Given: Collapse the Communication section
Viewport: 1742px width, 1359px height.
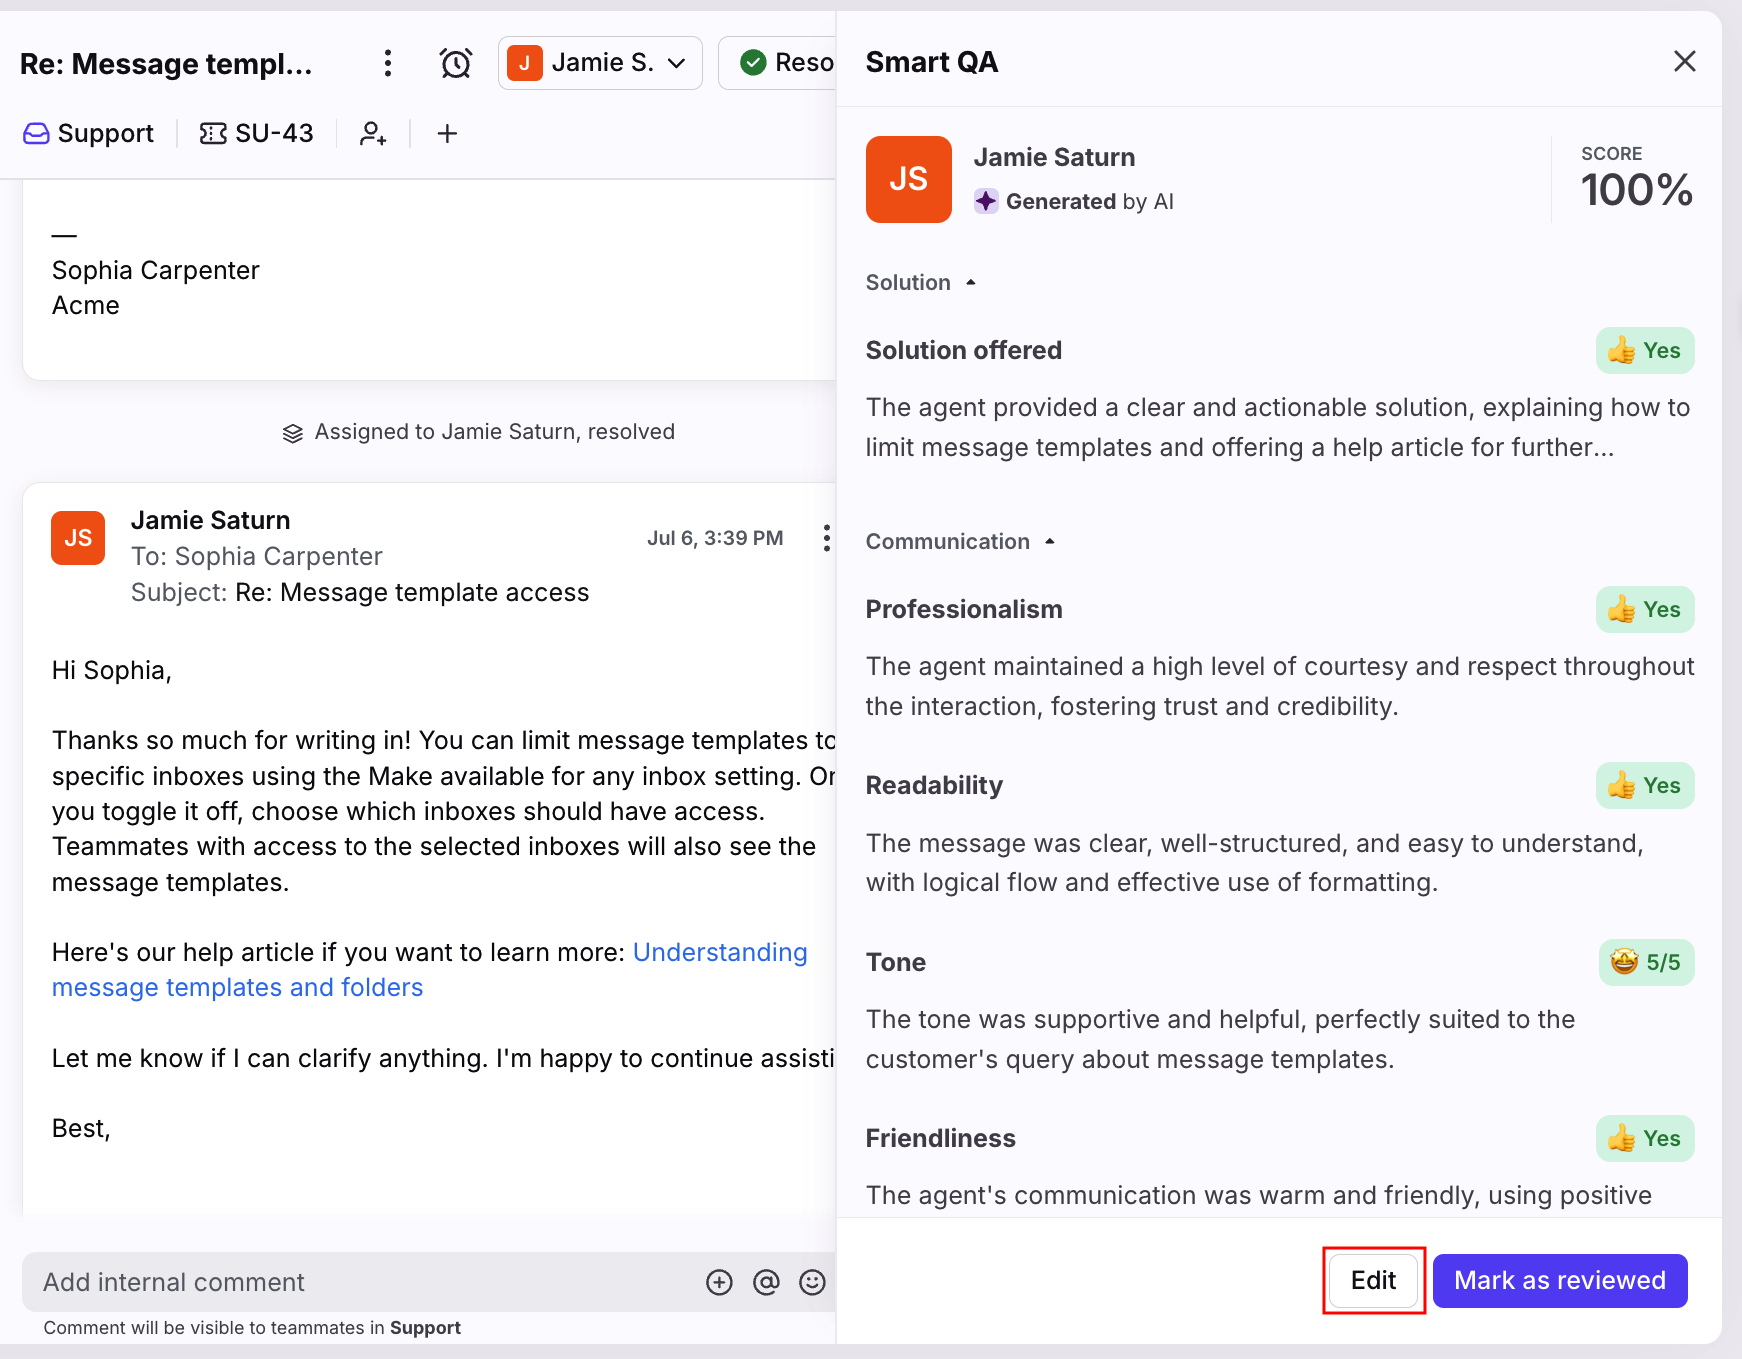Looking at the screenshot, I should tap(961, 541).
